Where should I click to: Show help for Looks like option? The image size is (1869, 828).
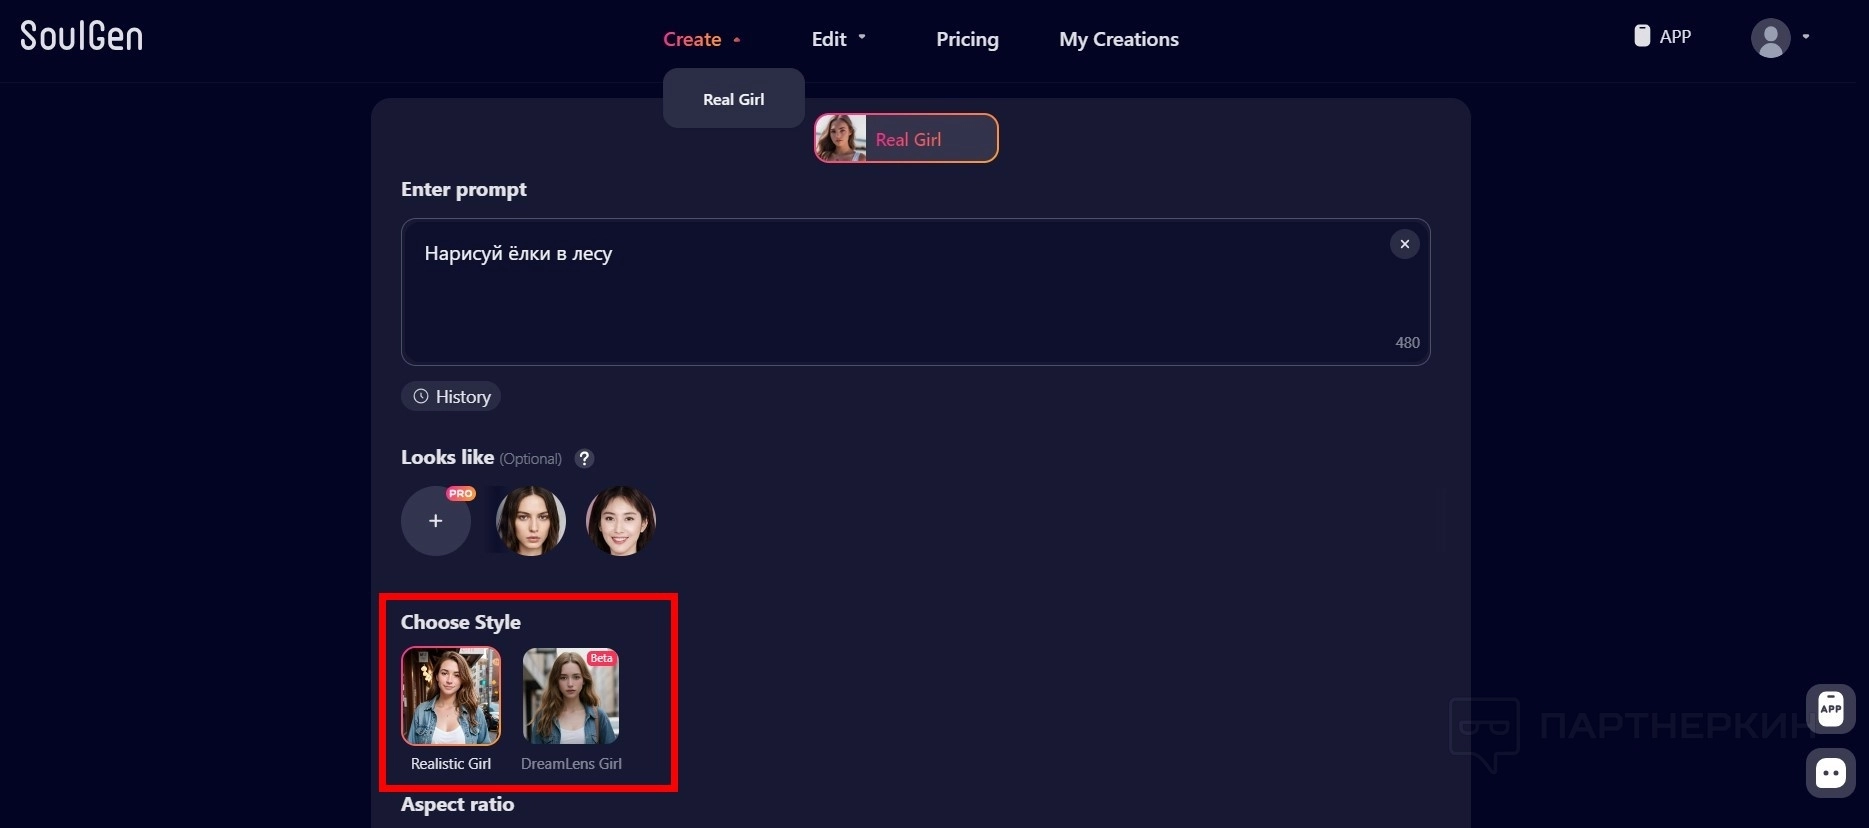584,458
